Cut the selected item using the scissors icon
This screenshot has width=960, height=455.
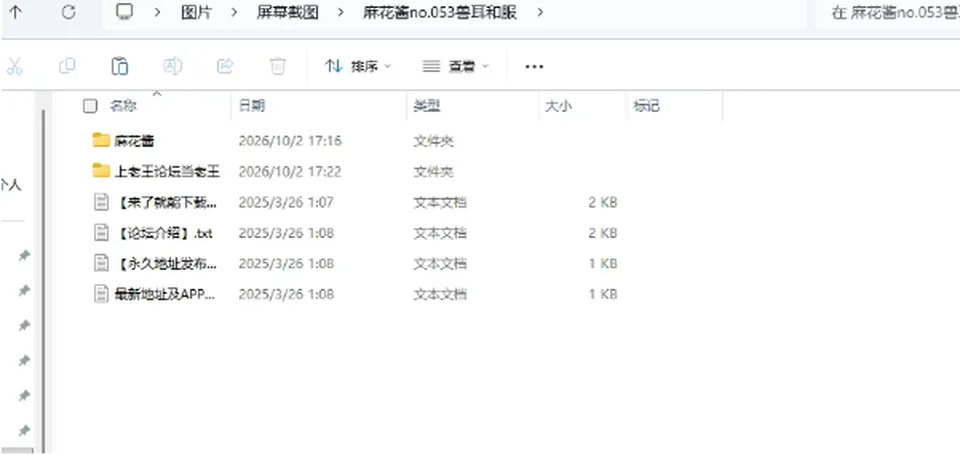click(14, 66)
